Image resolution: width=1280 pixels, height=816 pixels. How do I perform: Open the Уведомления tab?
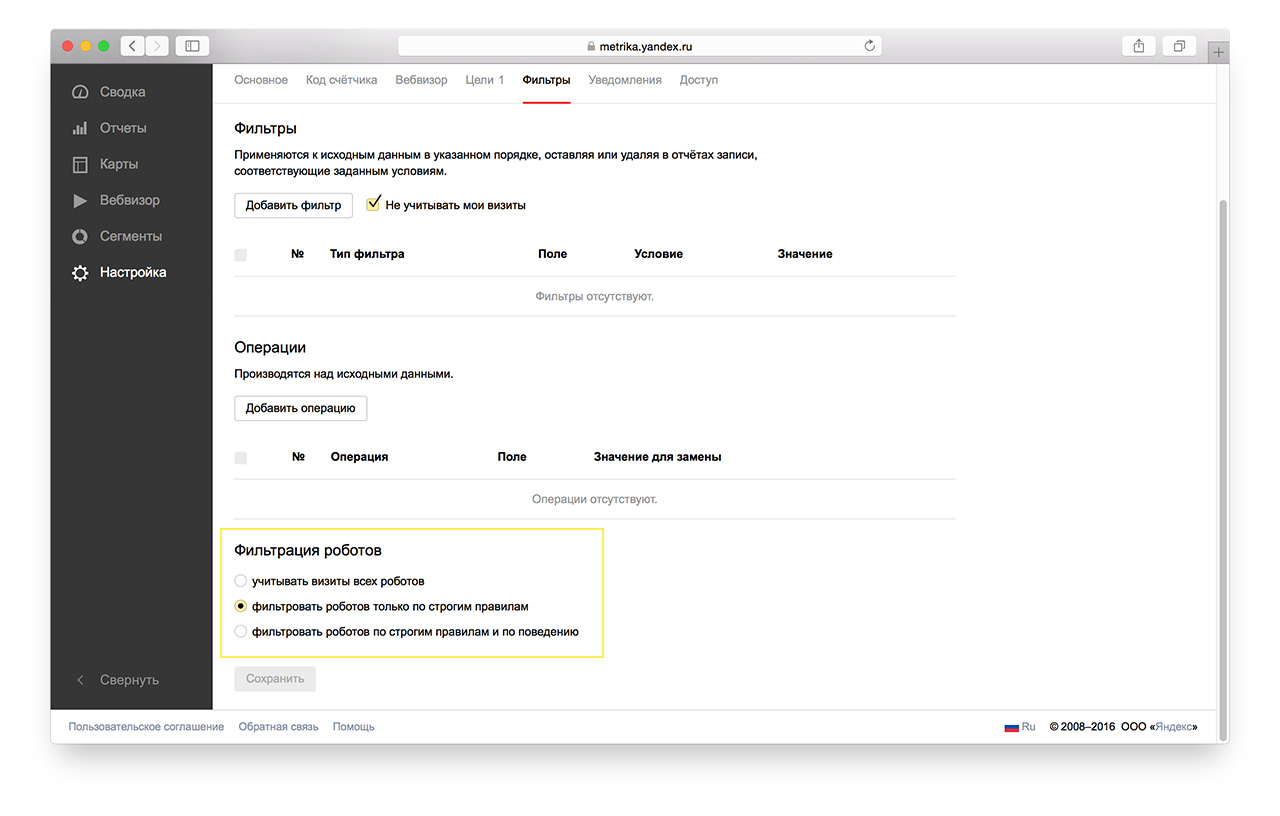[x=625, y=80]
